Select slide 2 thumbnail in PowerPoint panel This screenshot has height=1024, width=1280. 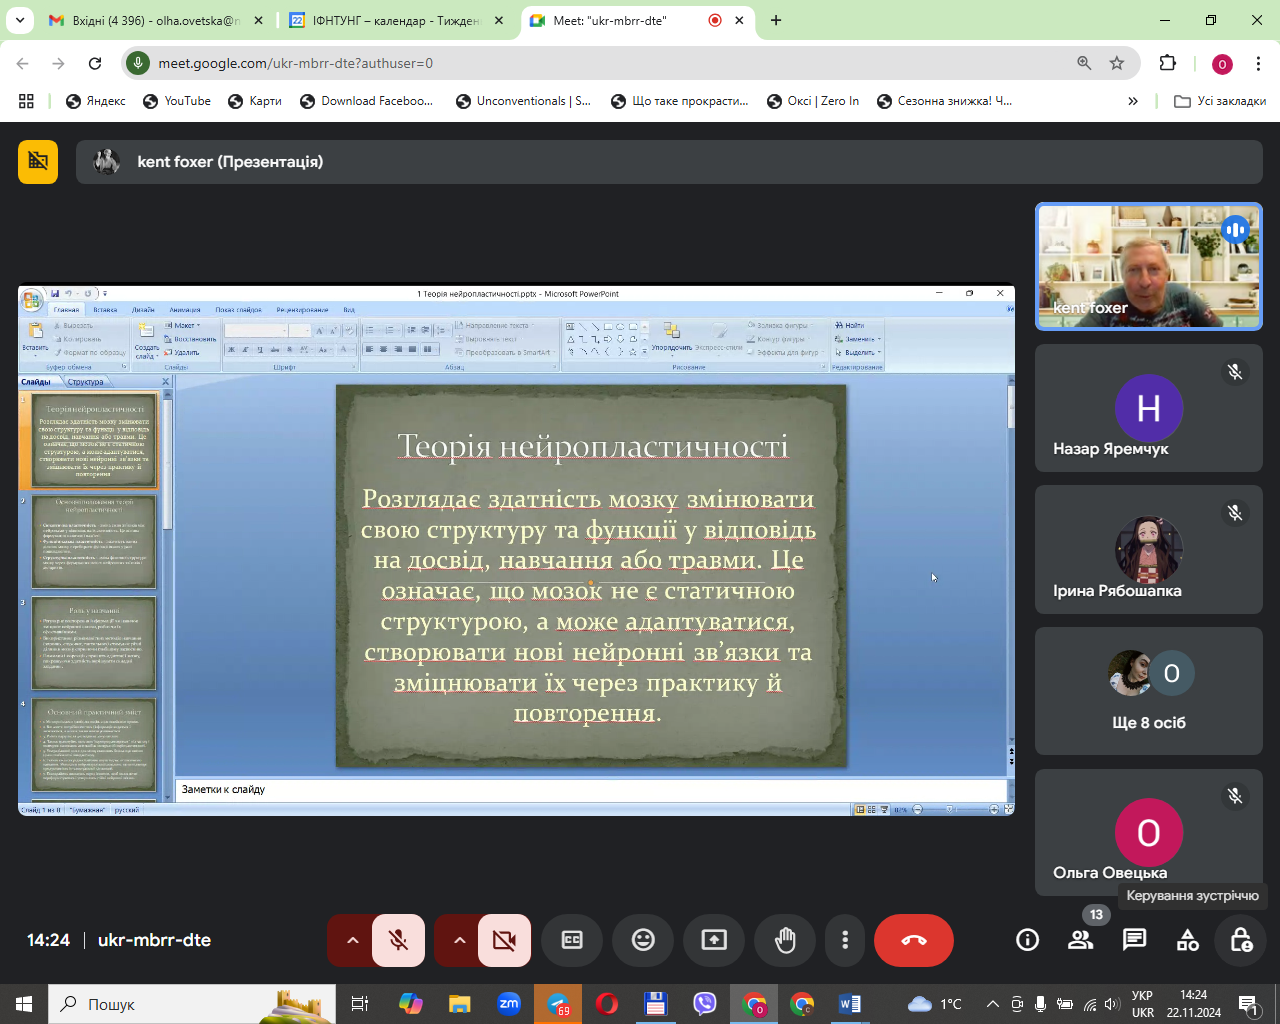(x=94, y=541)
